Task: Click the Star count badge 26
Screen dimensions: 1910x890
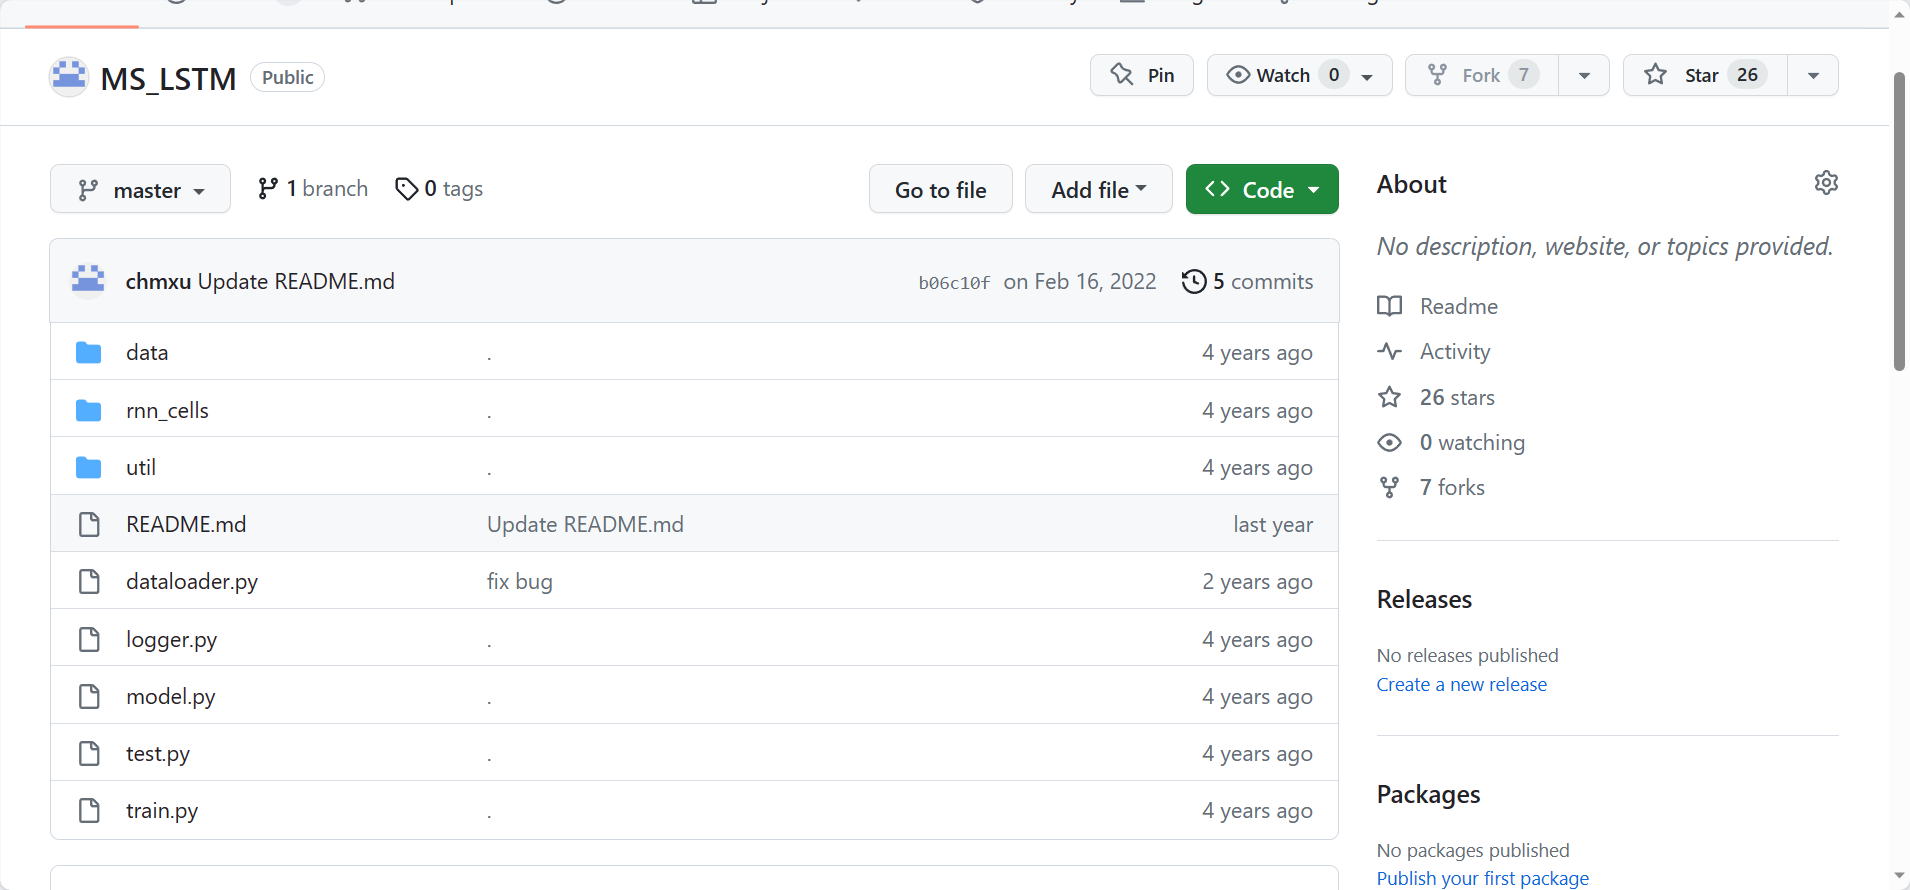Action: 1747,75
